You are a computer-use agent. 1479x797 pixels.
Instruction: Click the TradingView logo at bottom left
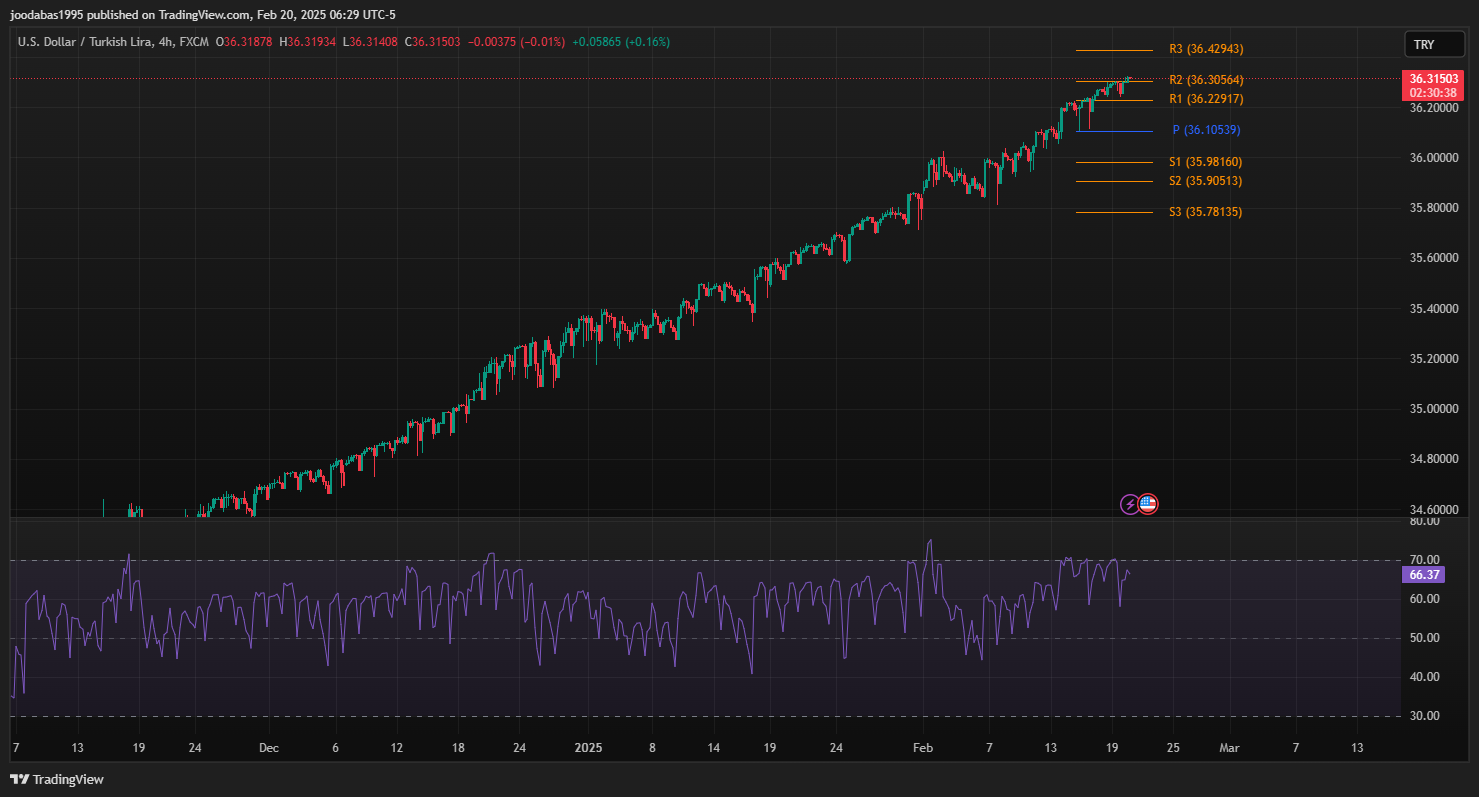coord(57,779)
